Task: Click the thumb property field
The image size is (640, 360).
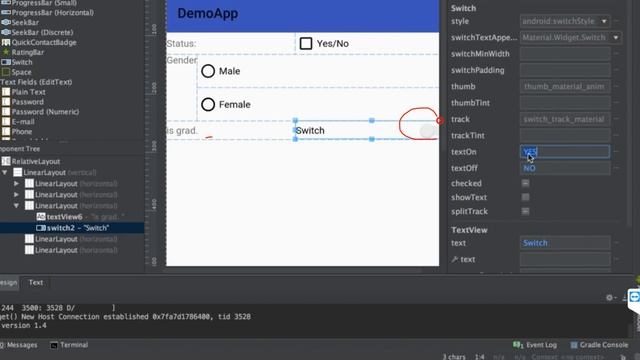Action: (565, 87)
